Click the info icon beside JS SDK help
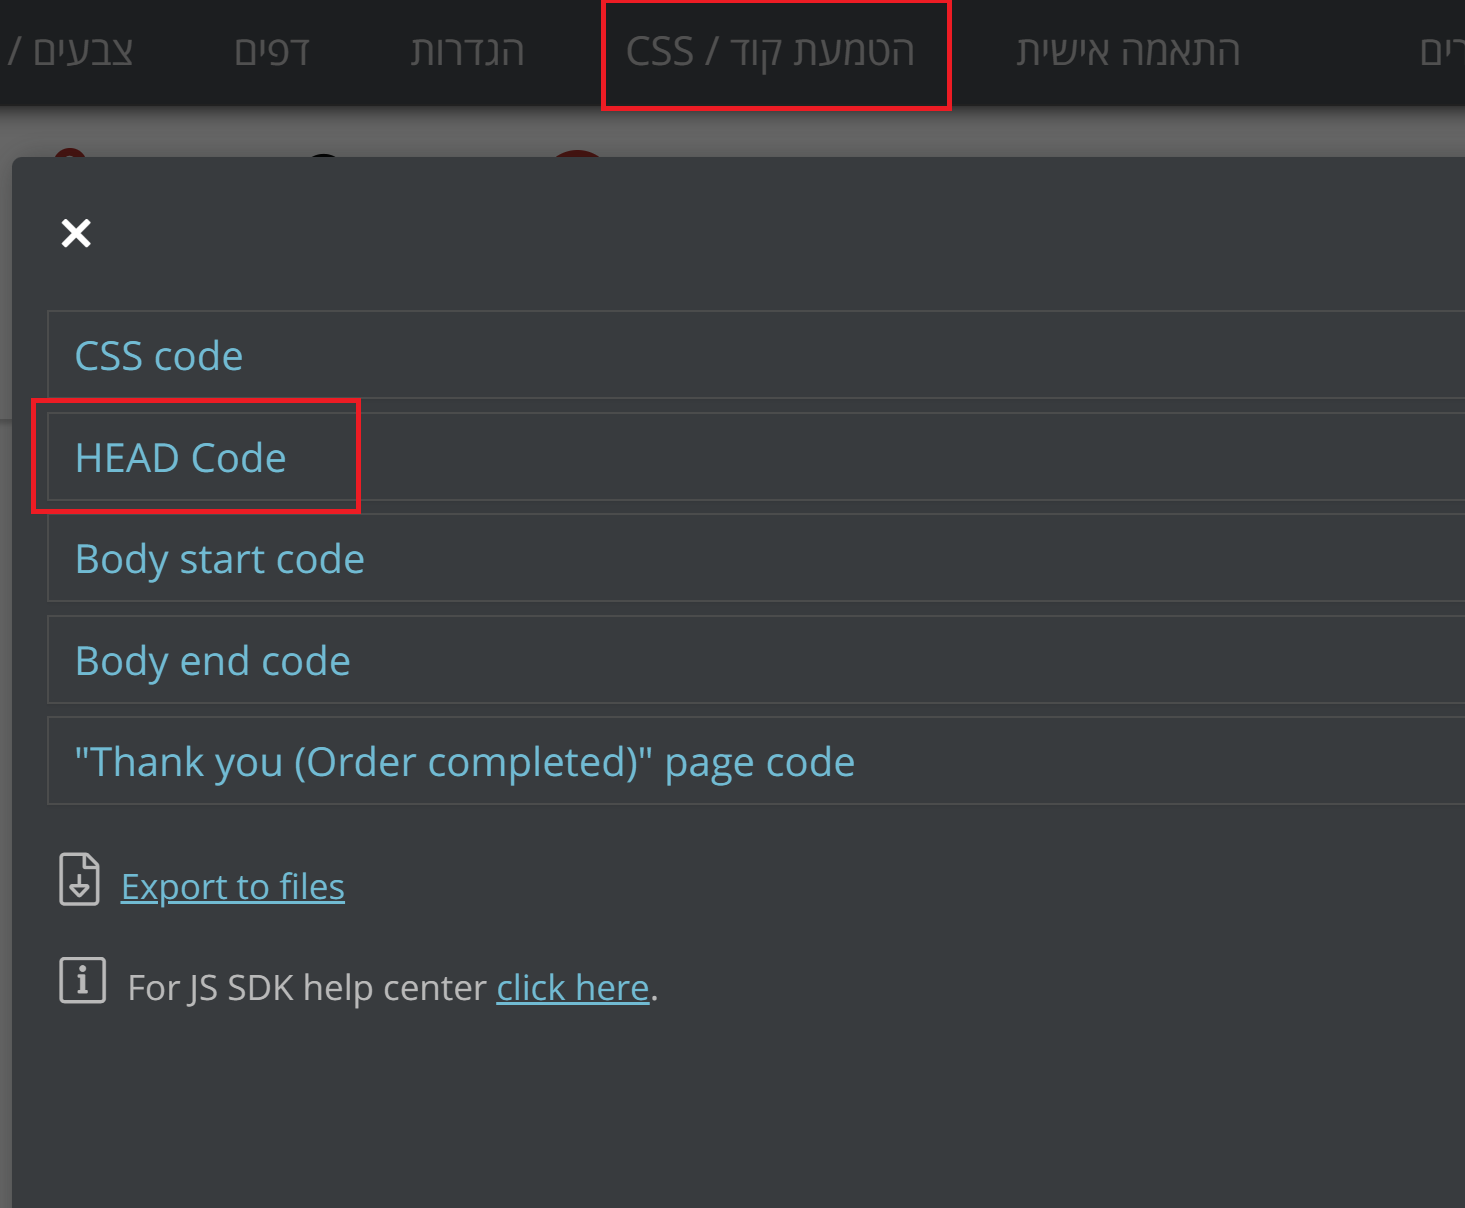The image size is (1465, 1208). point(82,980)
